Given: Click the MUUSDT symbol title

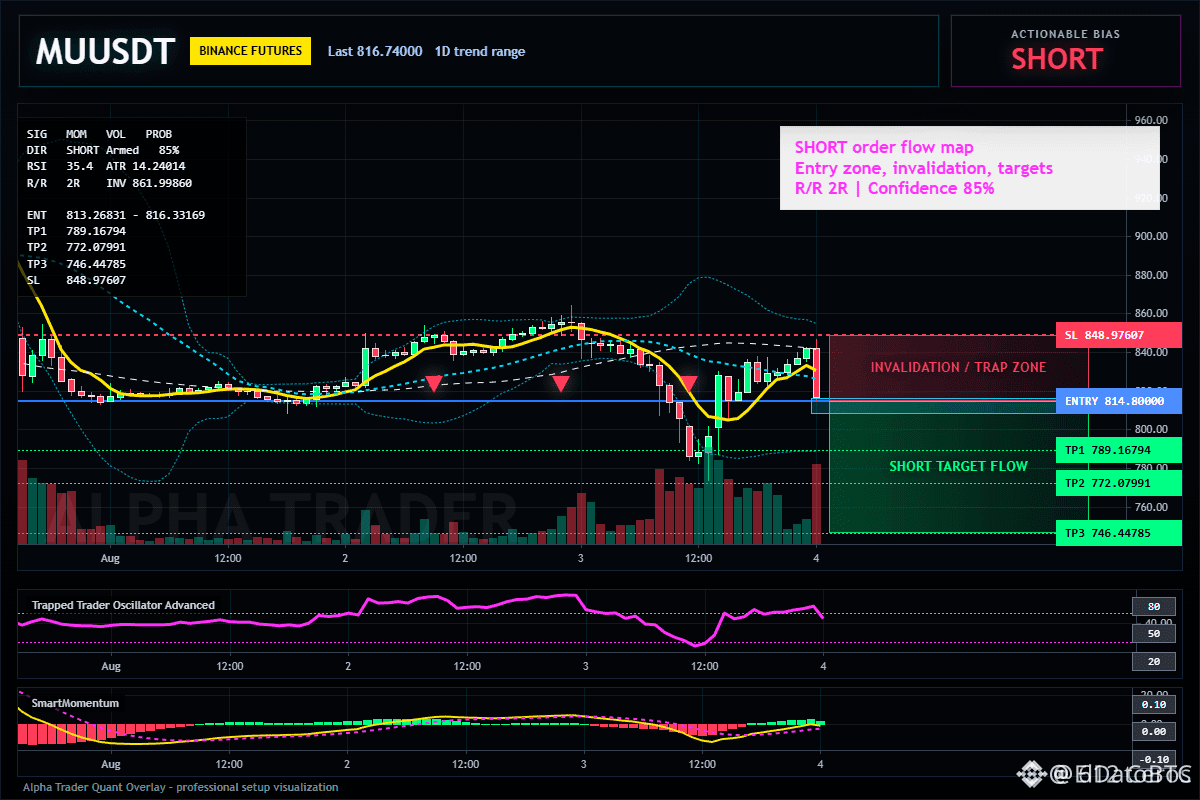Looking at the screenshot, I should click(106, 51).
